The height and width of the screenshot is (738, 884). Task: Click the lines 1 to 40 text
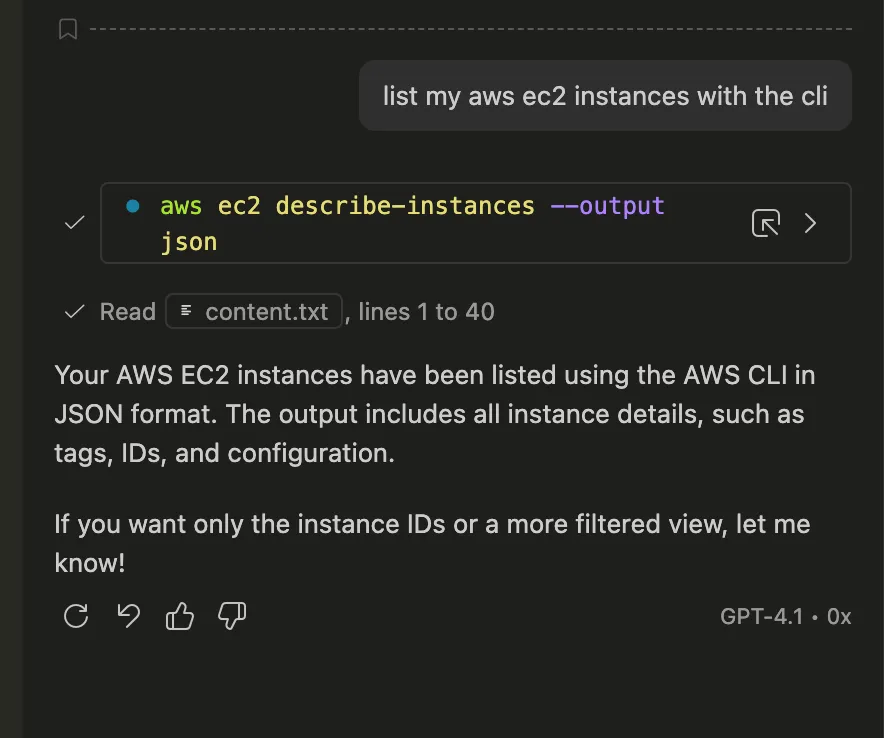pyautogui.click(x=425, y=311)
